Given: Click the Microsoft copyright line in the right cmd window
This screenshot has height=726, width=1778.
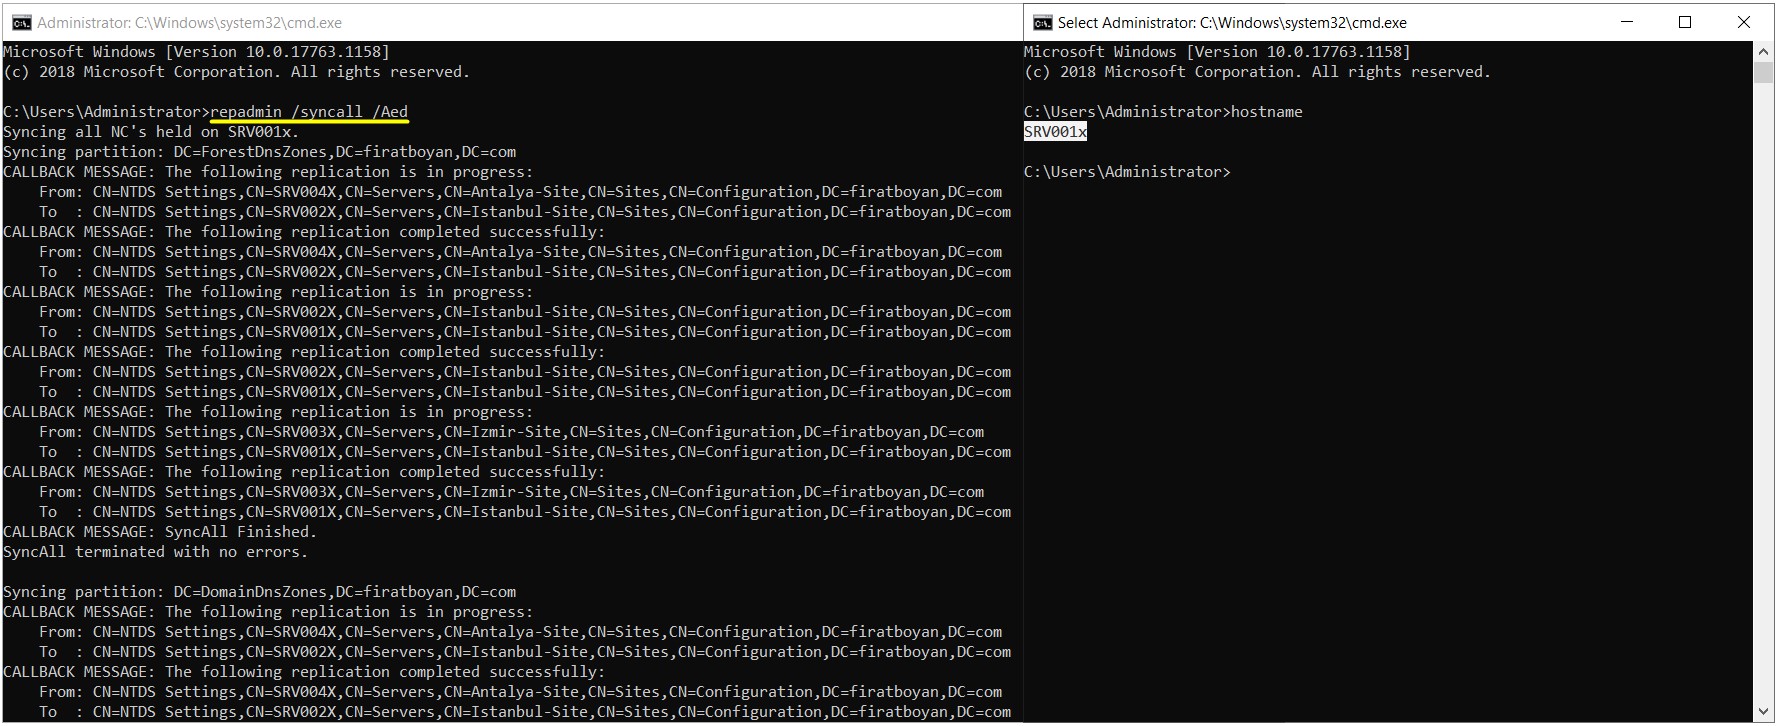Looking at the screenshot, I should point(1257,72).
